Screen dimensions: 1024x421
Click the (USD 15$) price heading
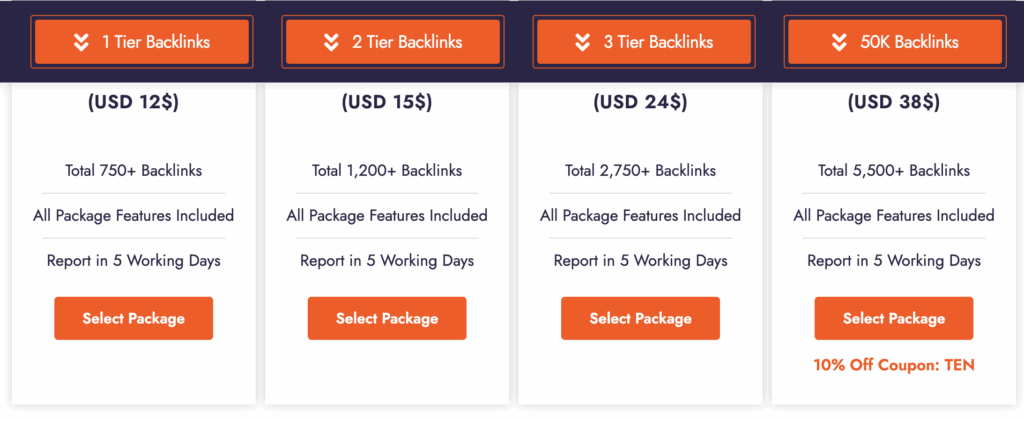(x=387, y=102)
